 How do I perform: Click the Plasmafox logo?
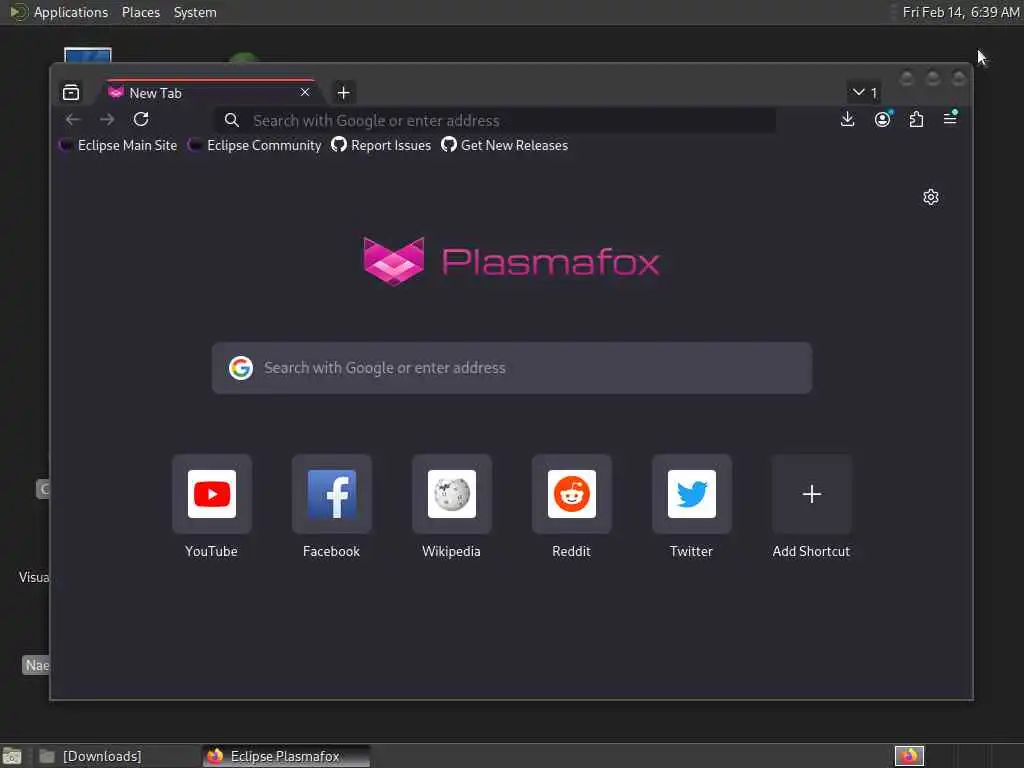tap(511, 262)
